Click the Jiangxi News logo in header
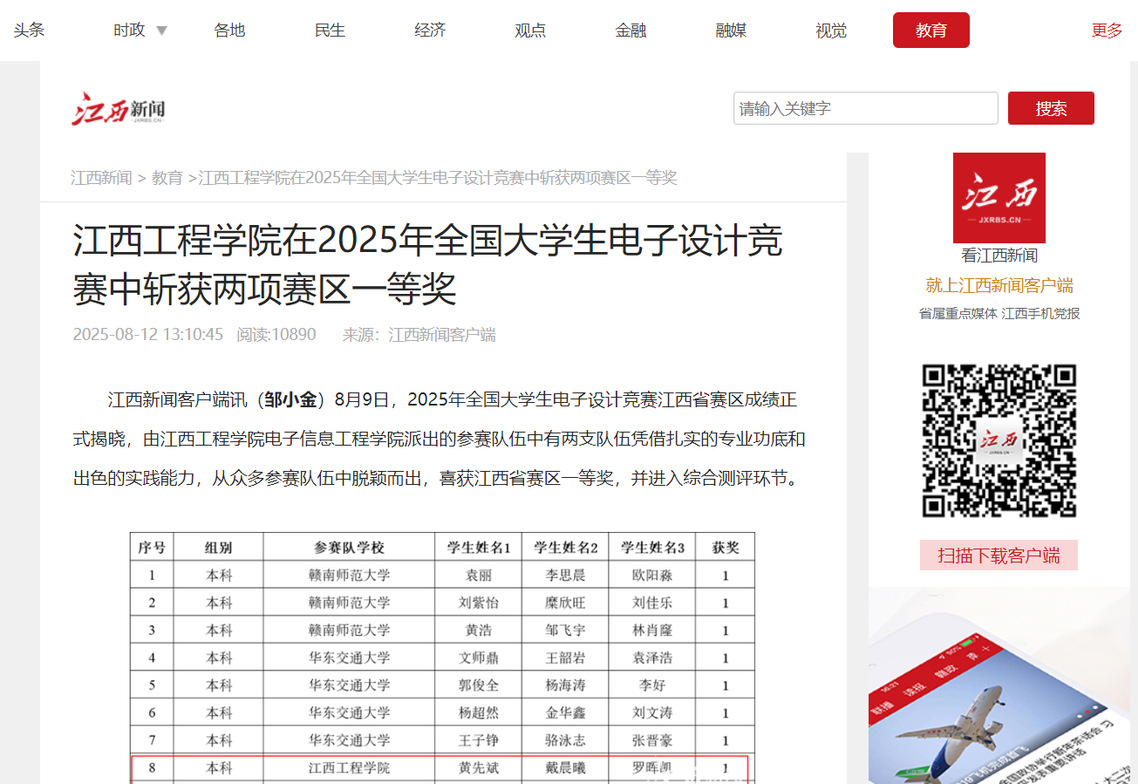Viewport: 1138px width, 784px height. pyautogui.click(x=118, y=109)
